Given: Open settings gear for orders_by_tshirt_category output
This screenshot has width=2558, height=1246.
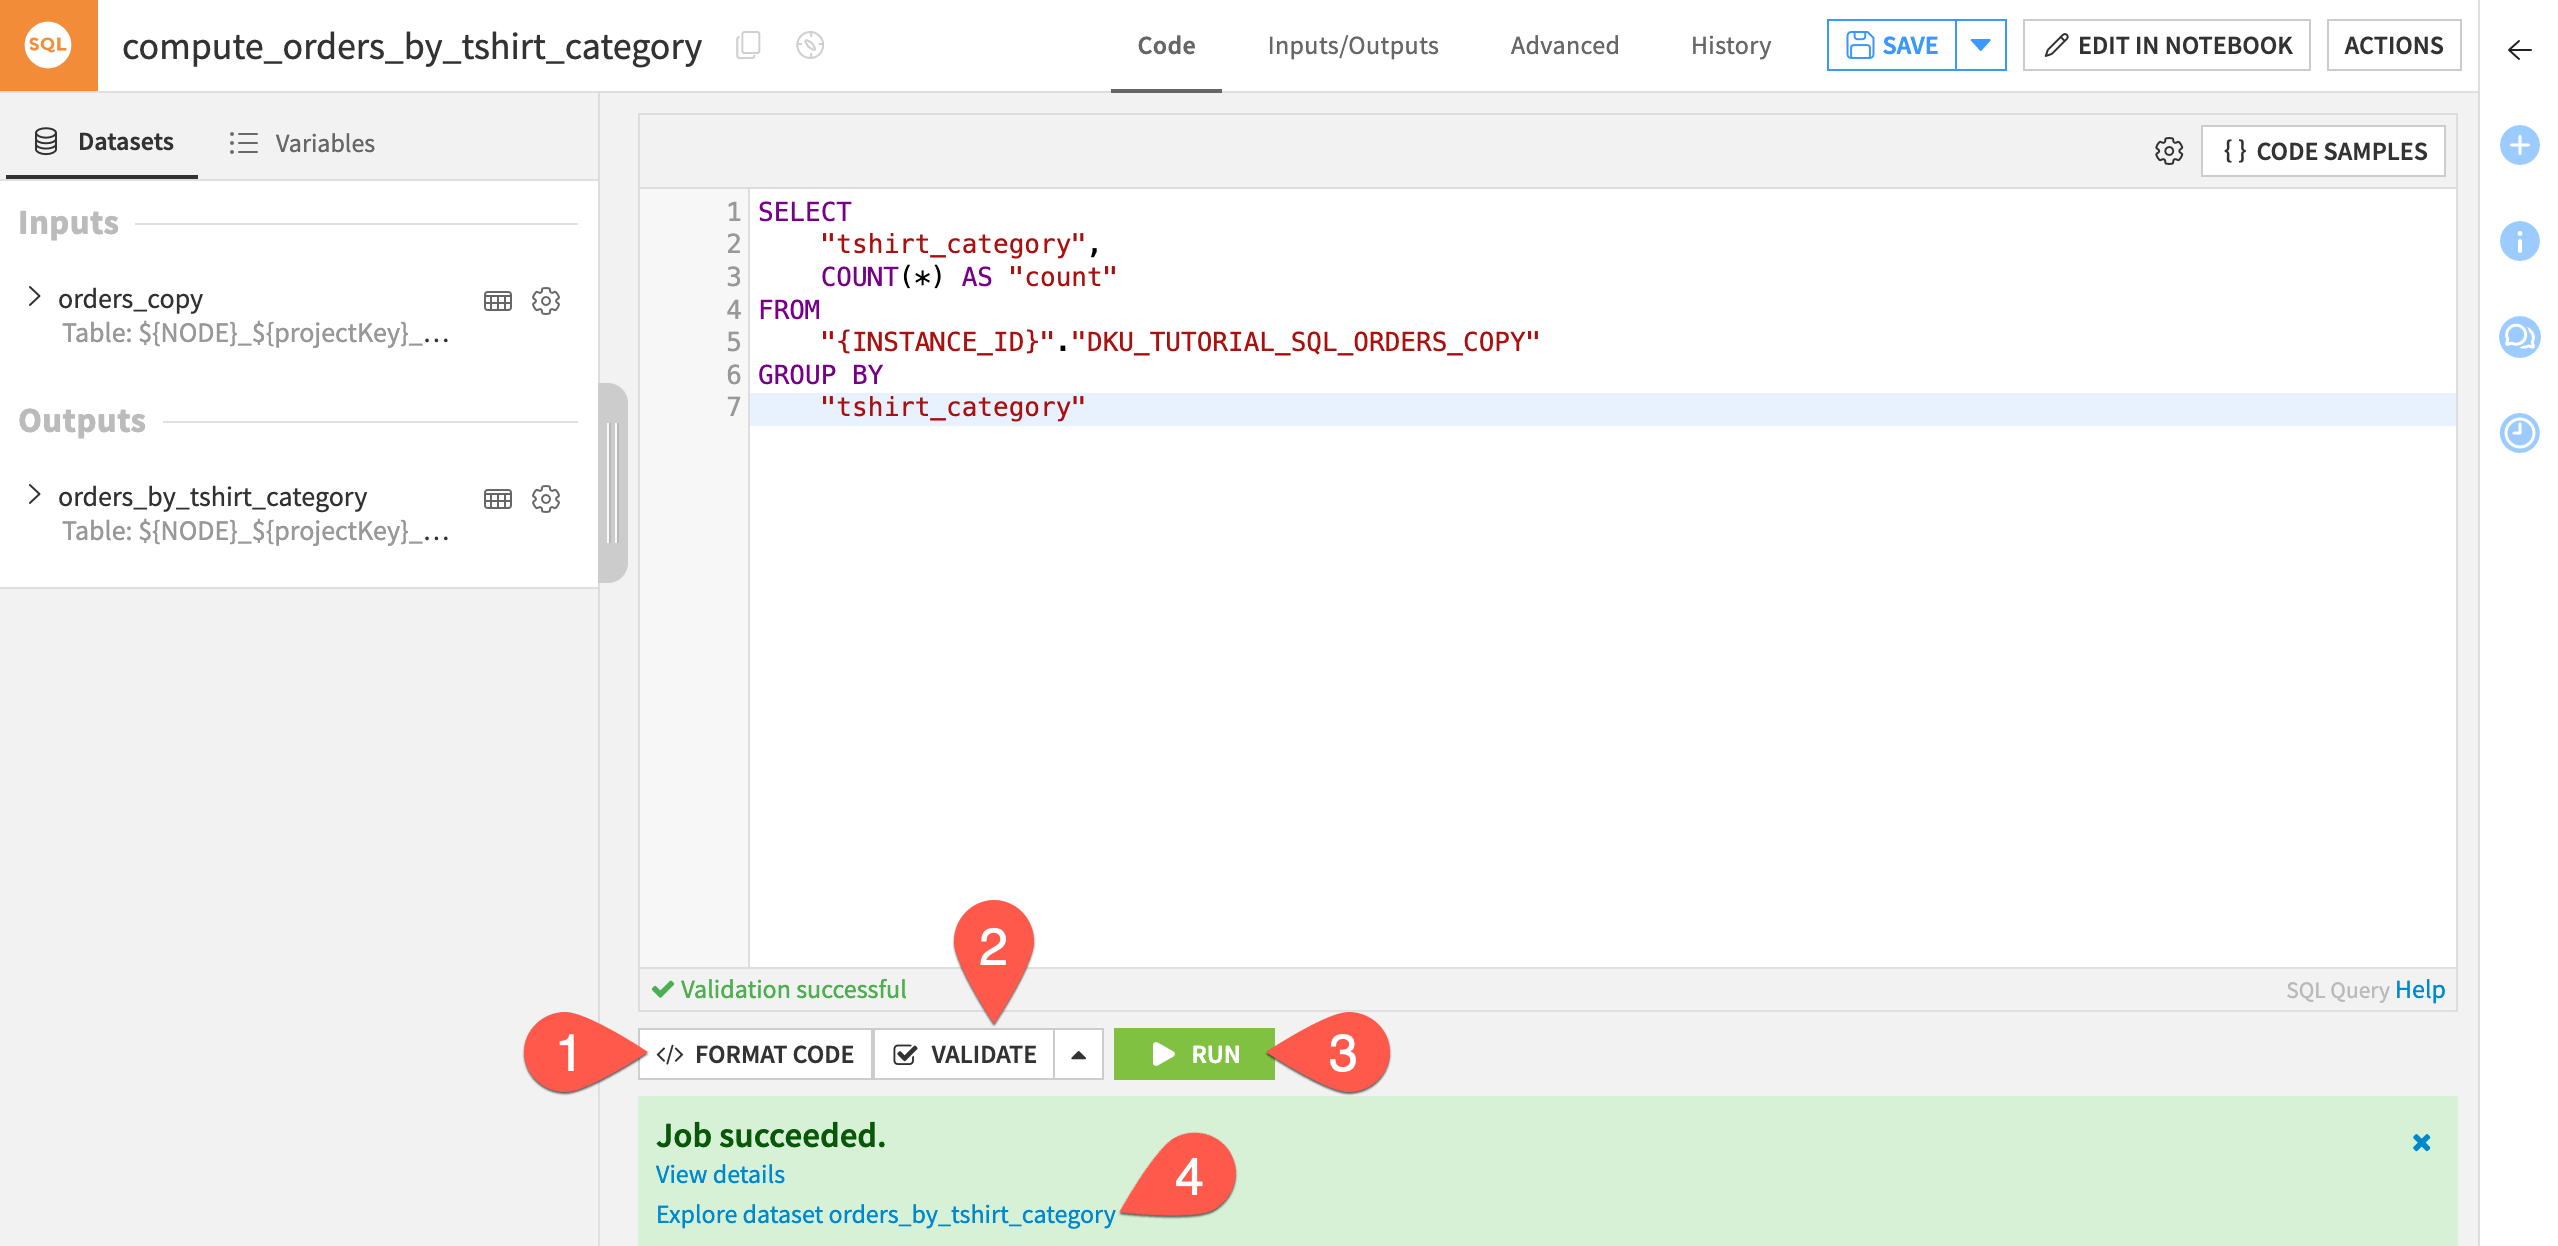Looking at the screenshot, I should (545, 498).
